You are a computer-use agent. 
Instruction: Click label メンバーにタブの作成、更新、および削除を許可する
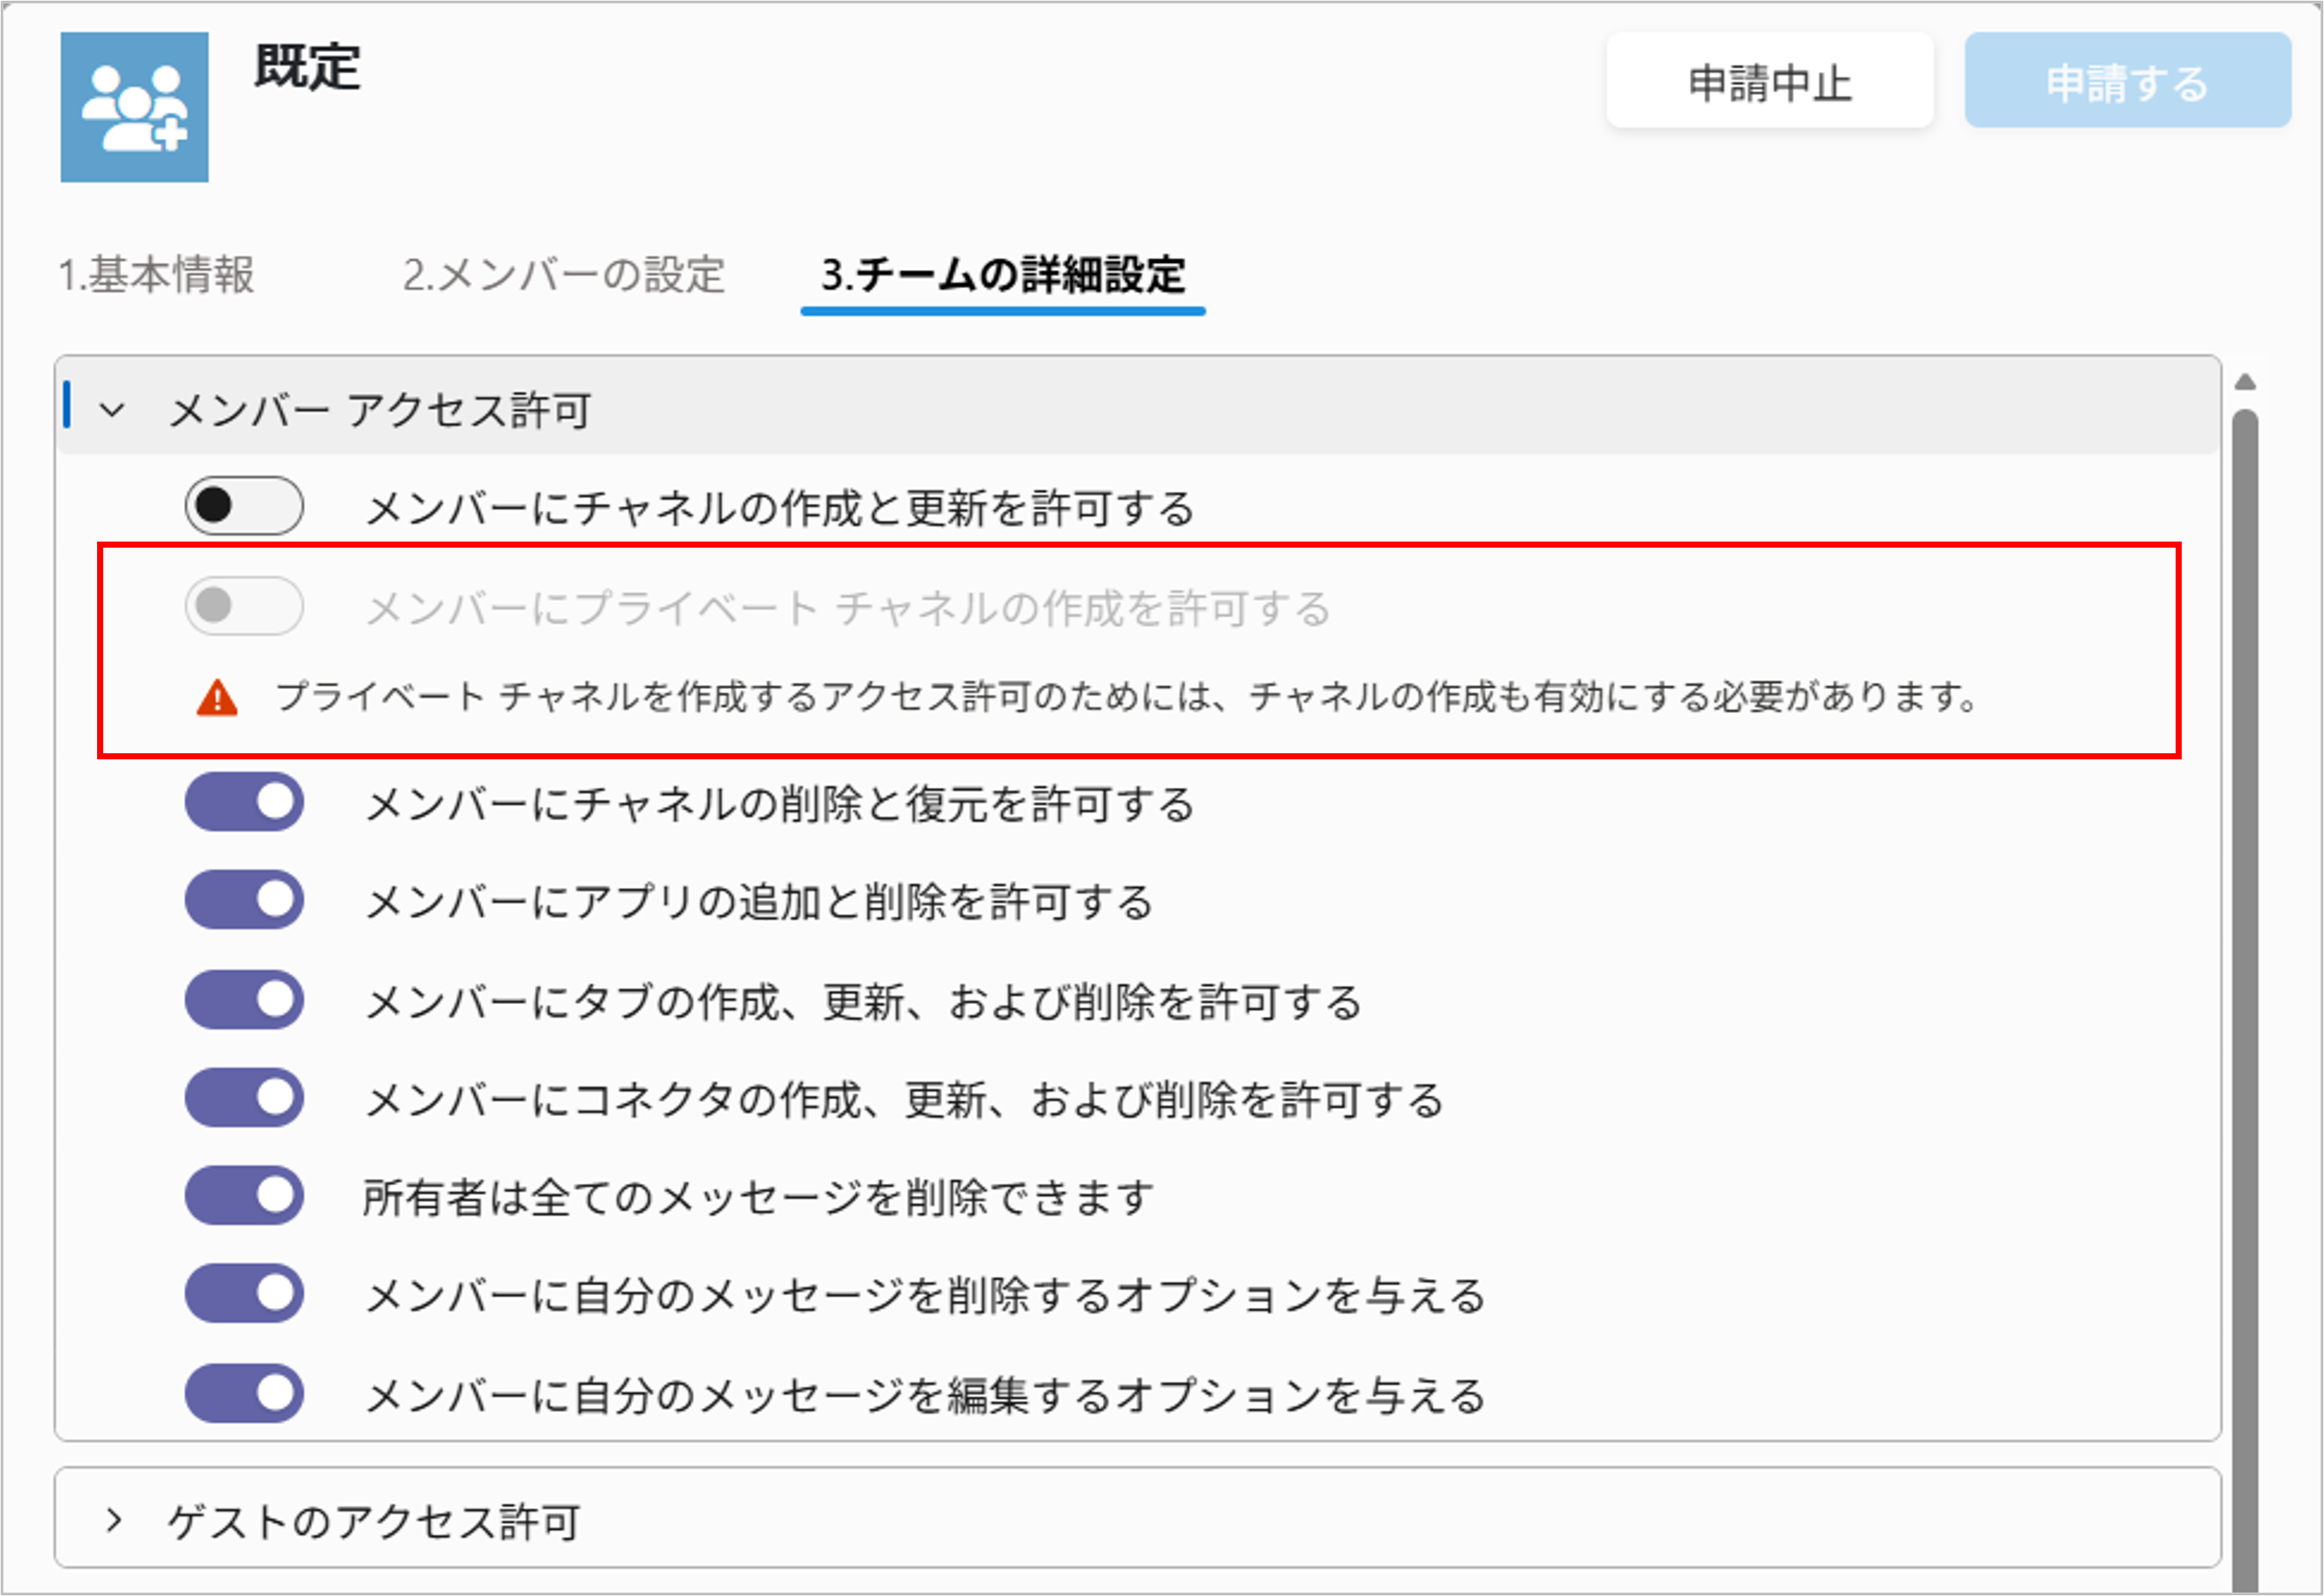(x=864, y=1001)
